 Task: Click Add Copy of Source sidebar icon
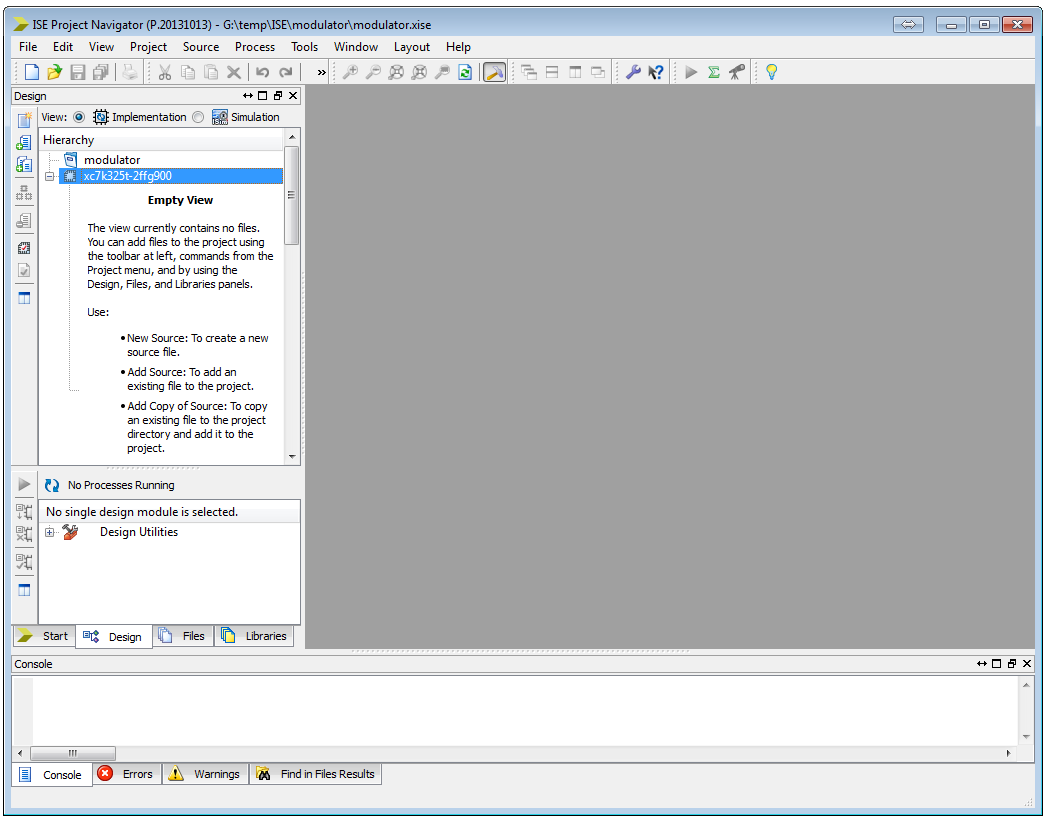[x=24, y=164]
